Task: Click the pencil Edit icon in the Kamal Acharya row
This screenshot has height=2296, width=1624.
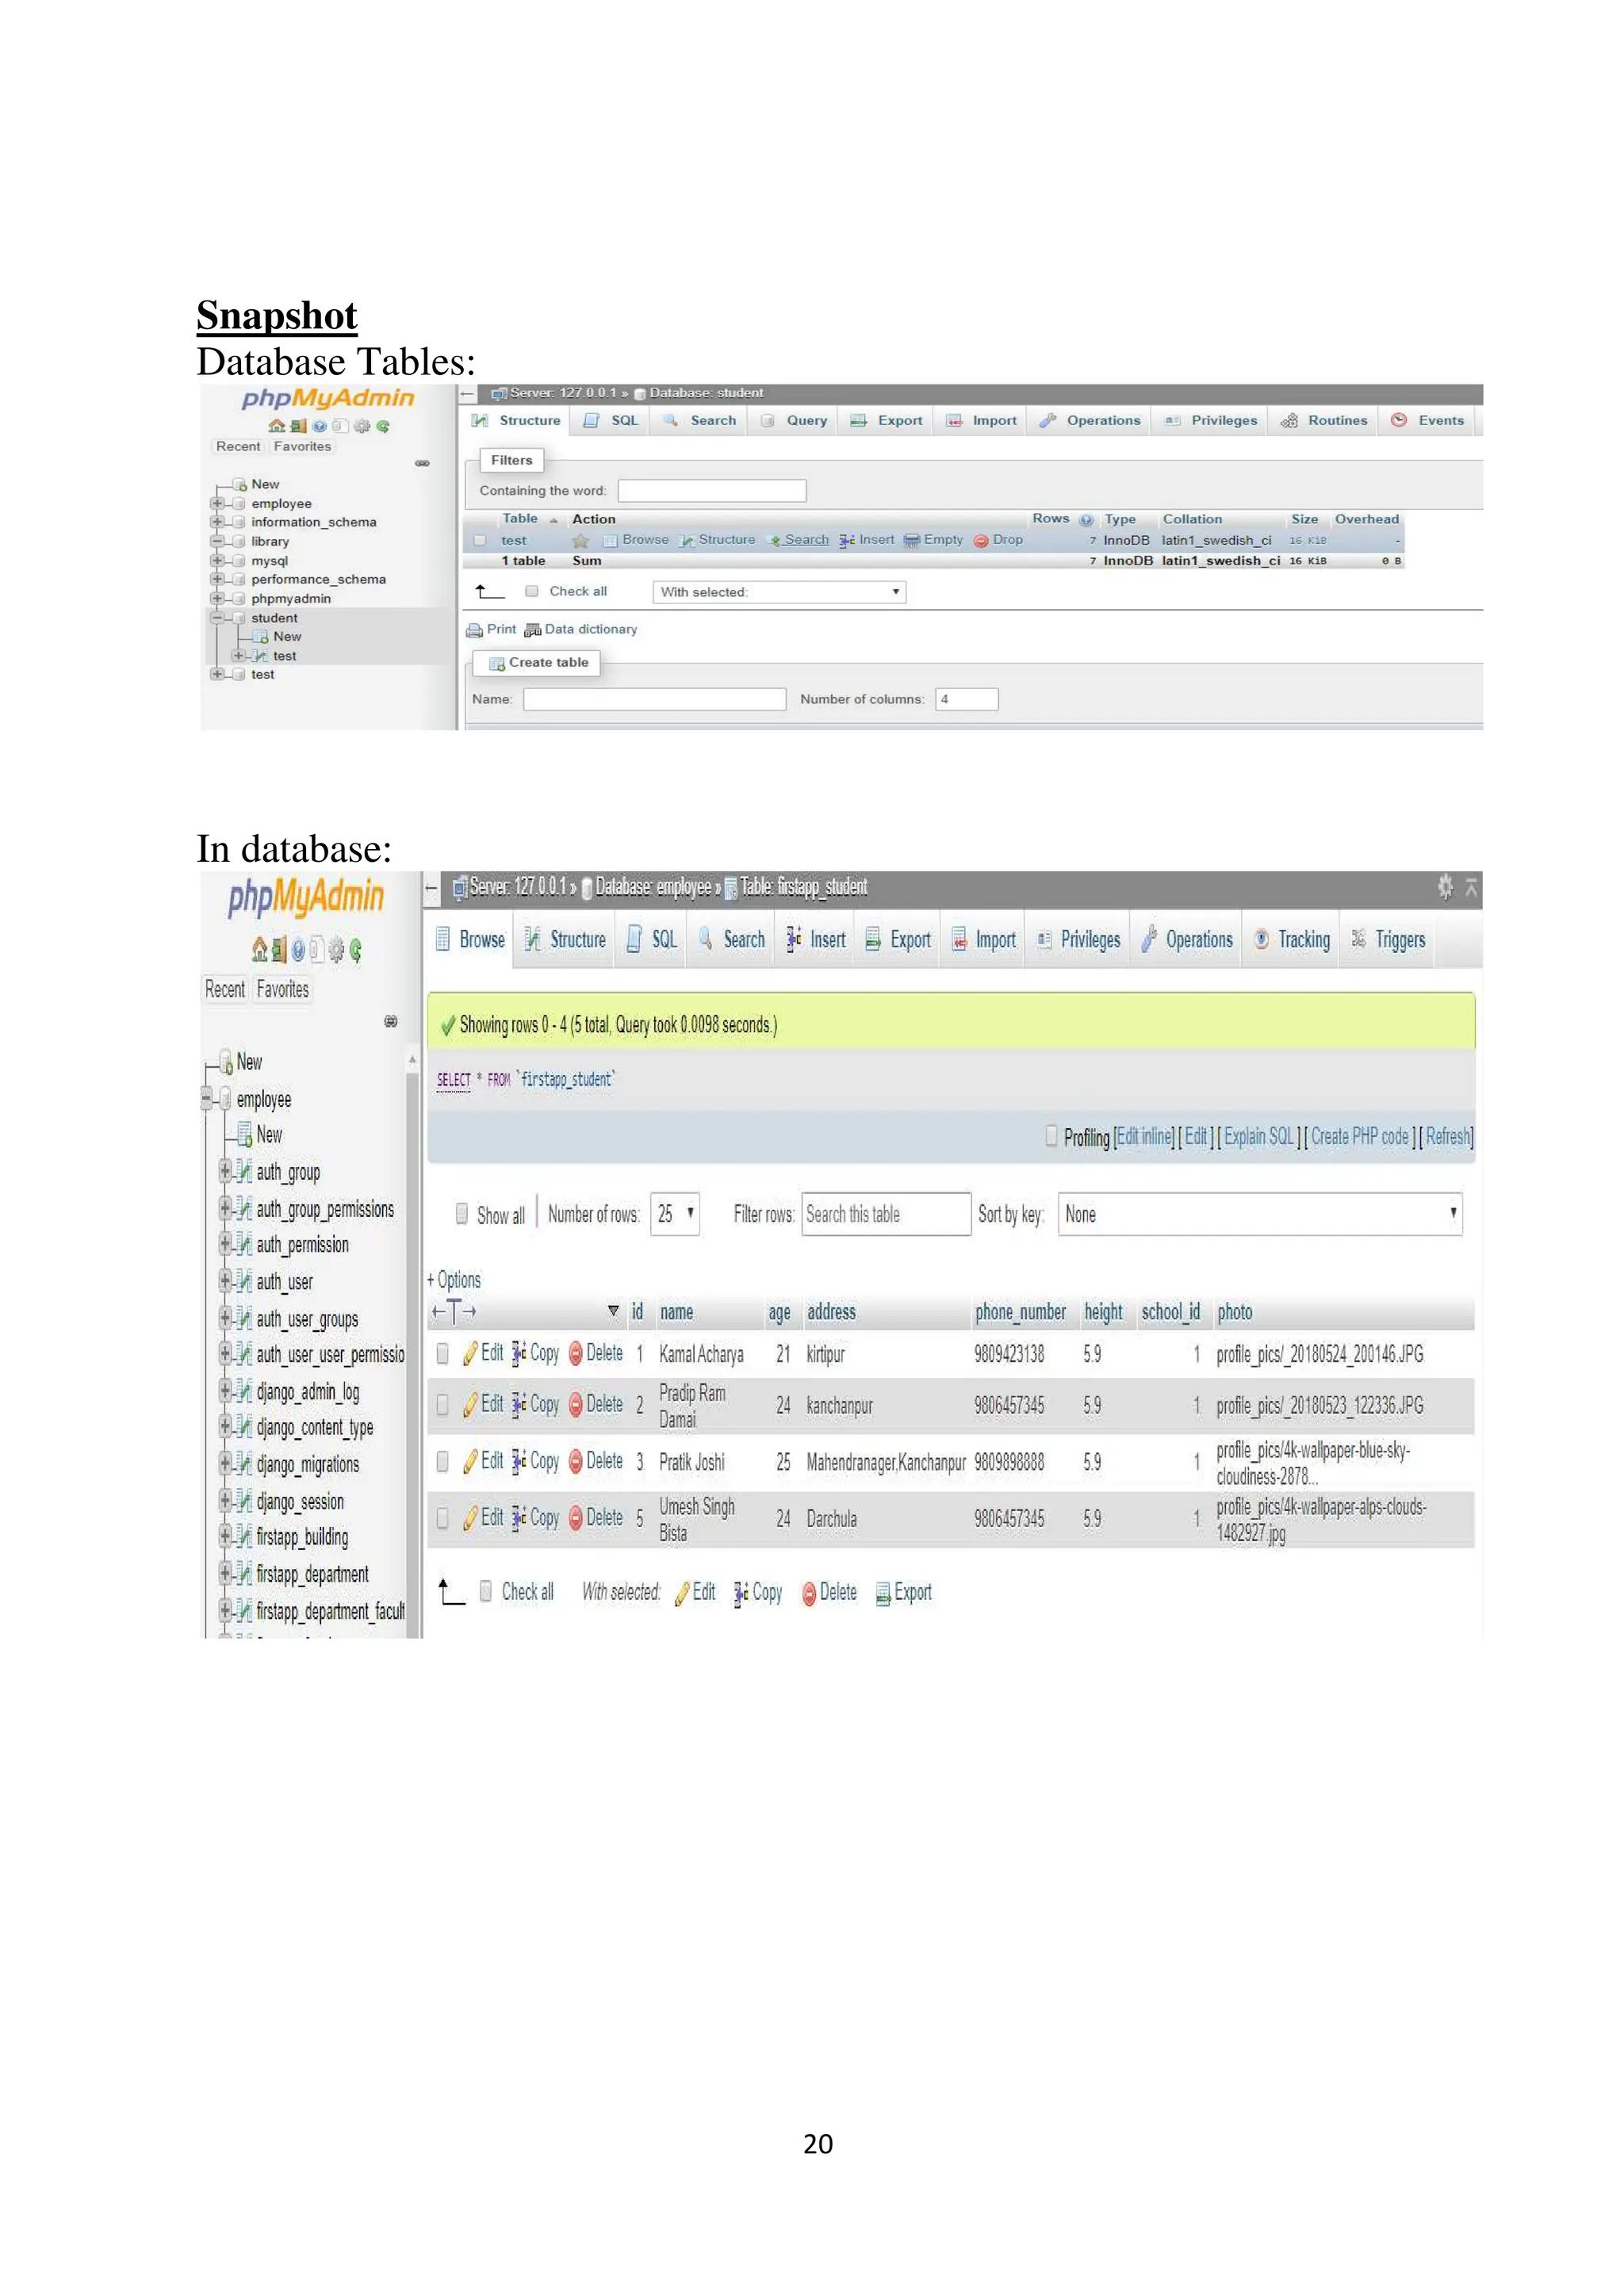Action: coord(470,1354)
